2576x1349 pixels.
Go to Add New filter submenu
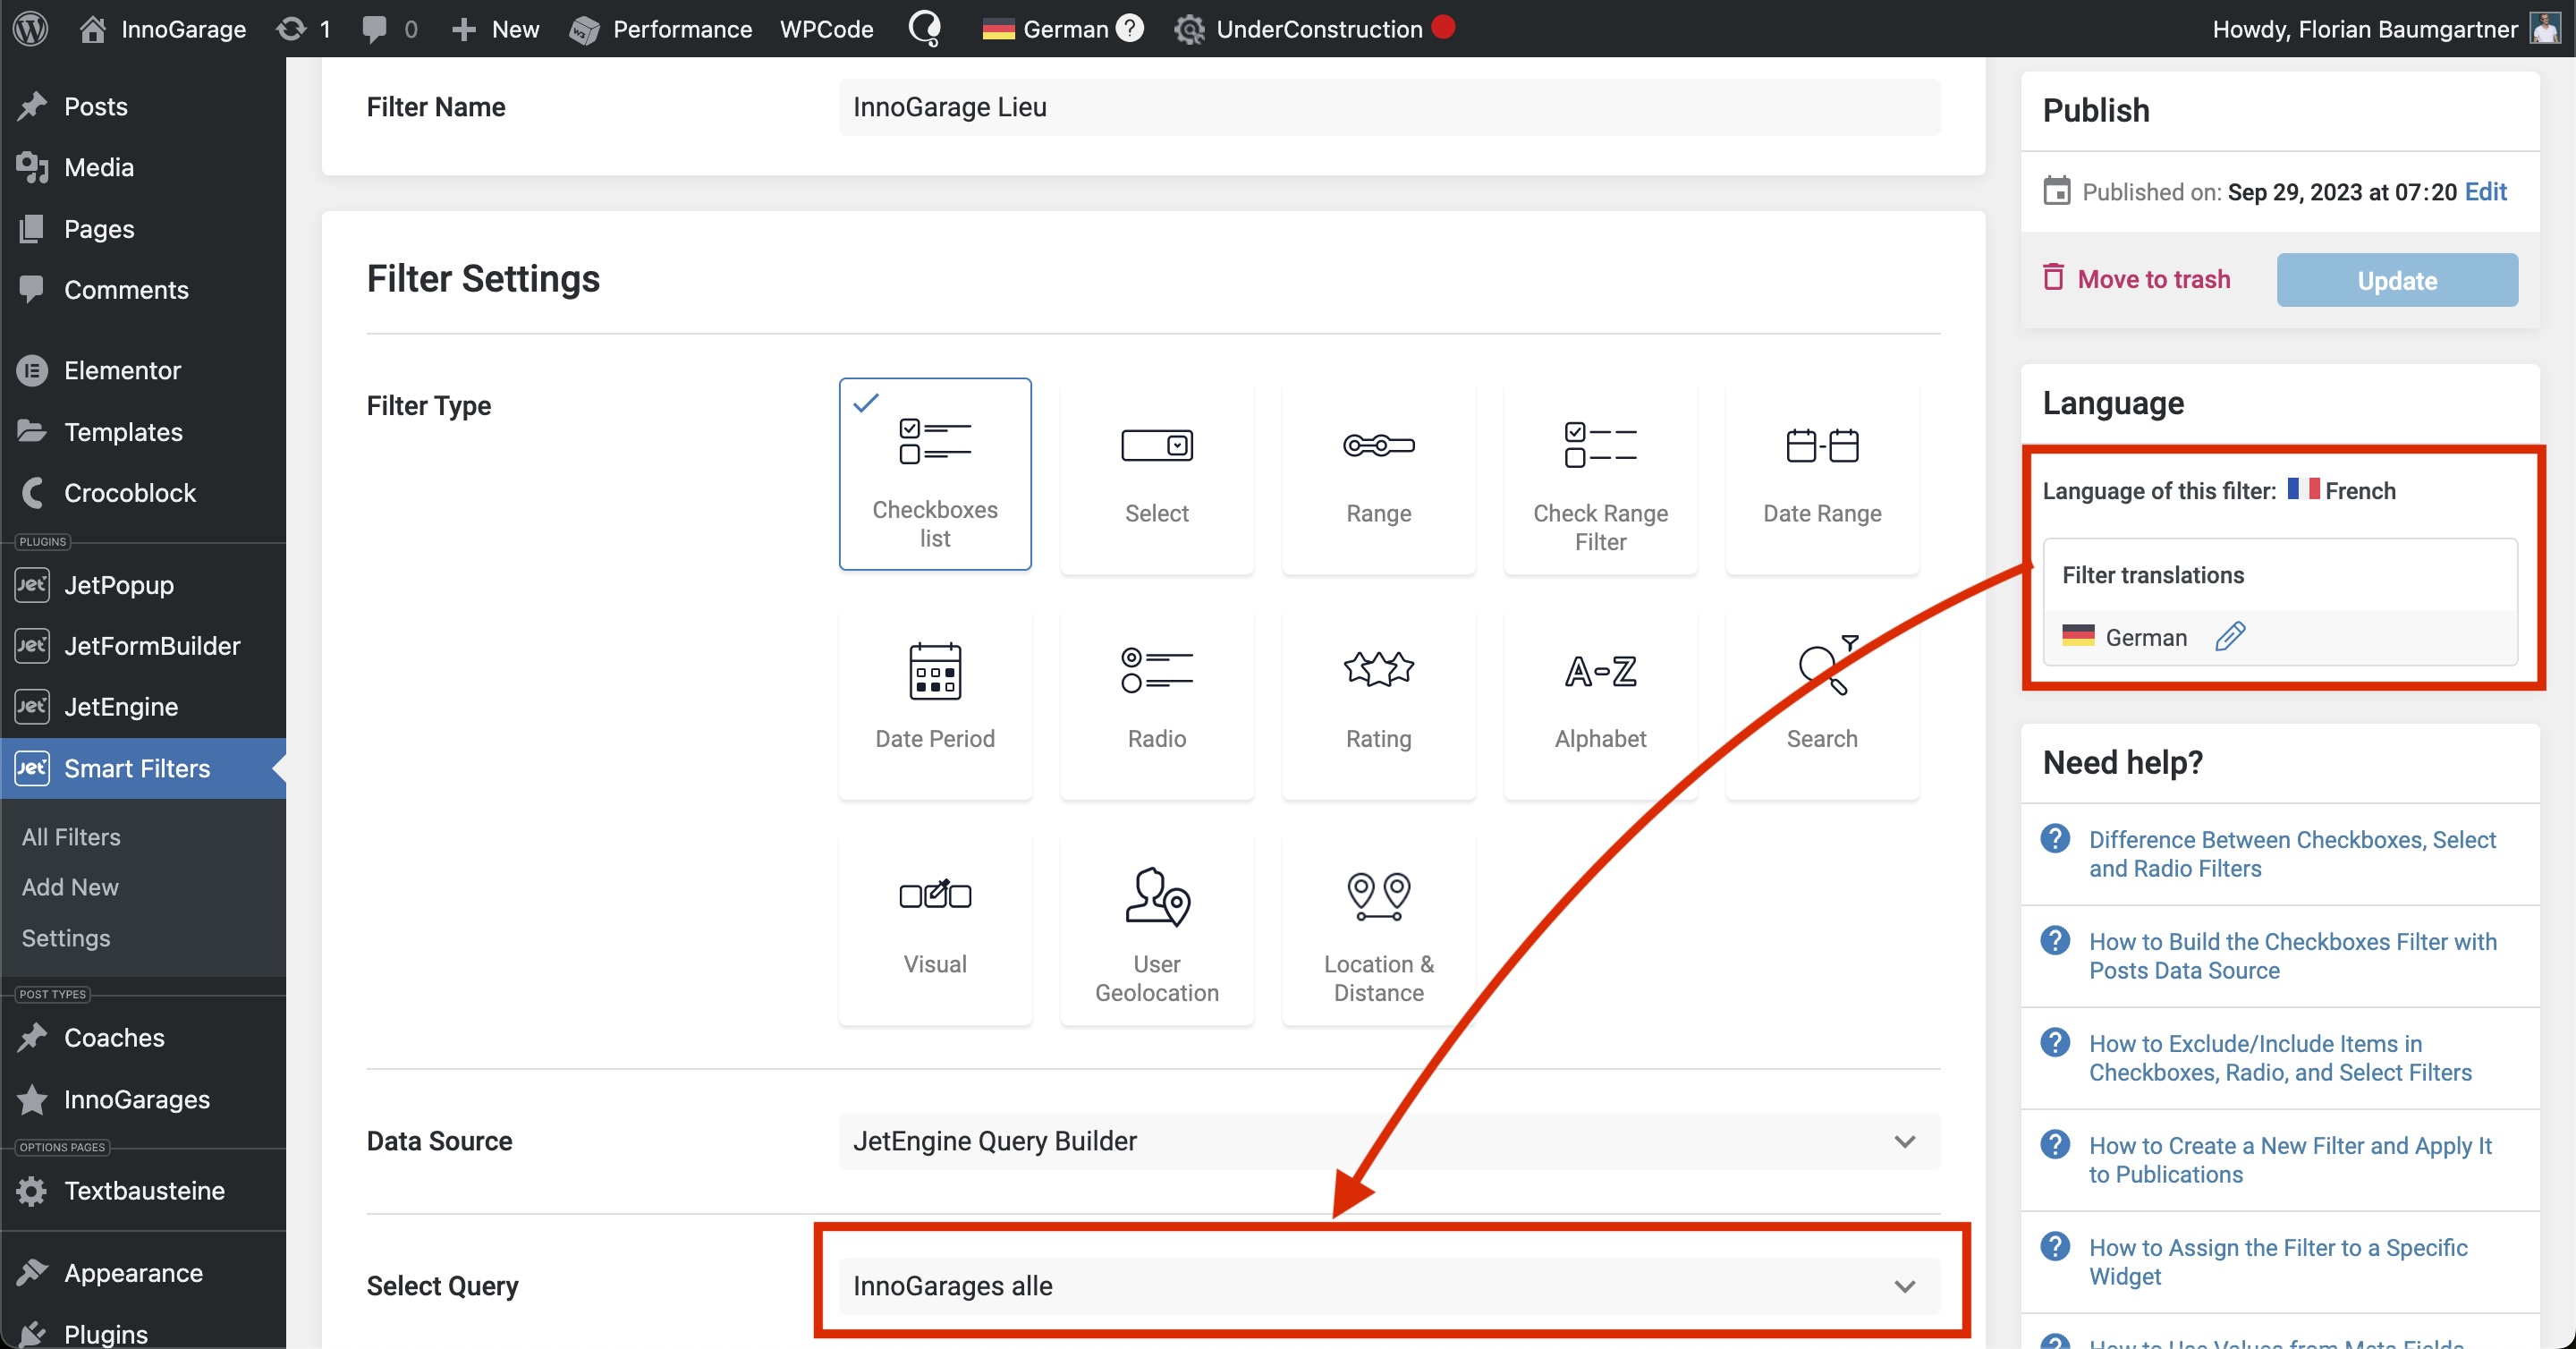pyautogui.click(x=70, y=887)
